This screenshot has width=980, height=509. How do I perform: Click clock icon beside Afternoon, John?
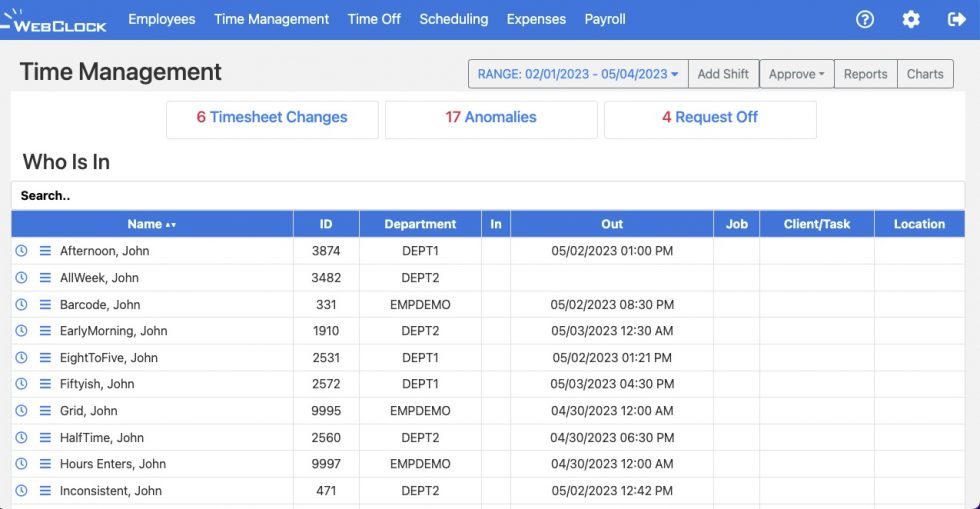point(21,251)
